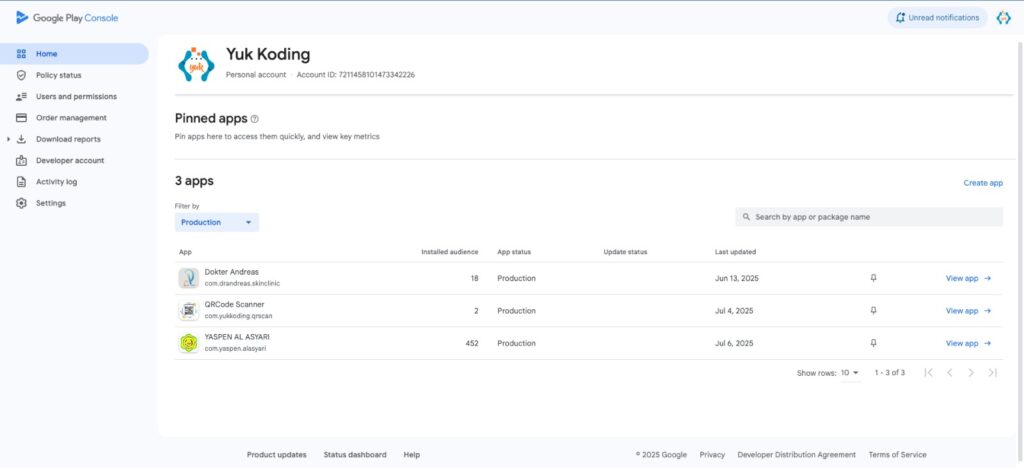Click the Google Play Console logo
The height and width of the screenshot is (468, 1024).
67,18
